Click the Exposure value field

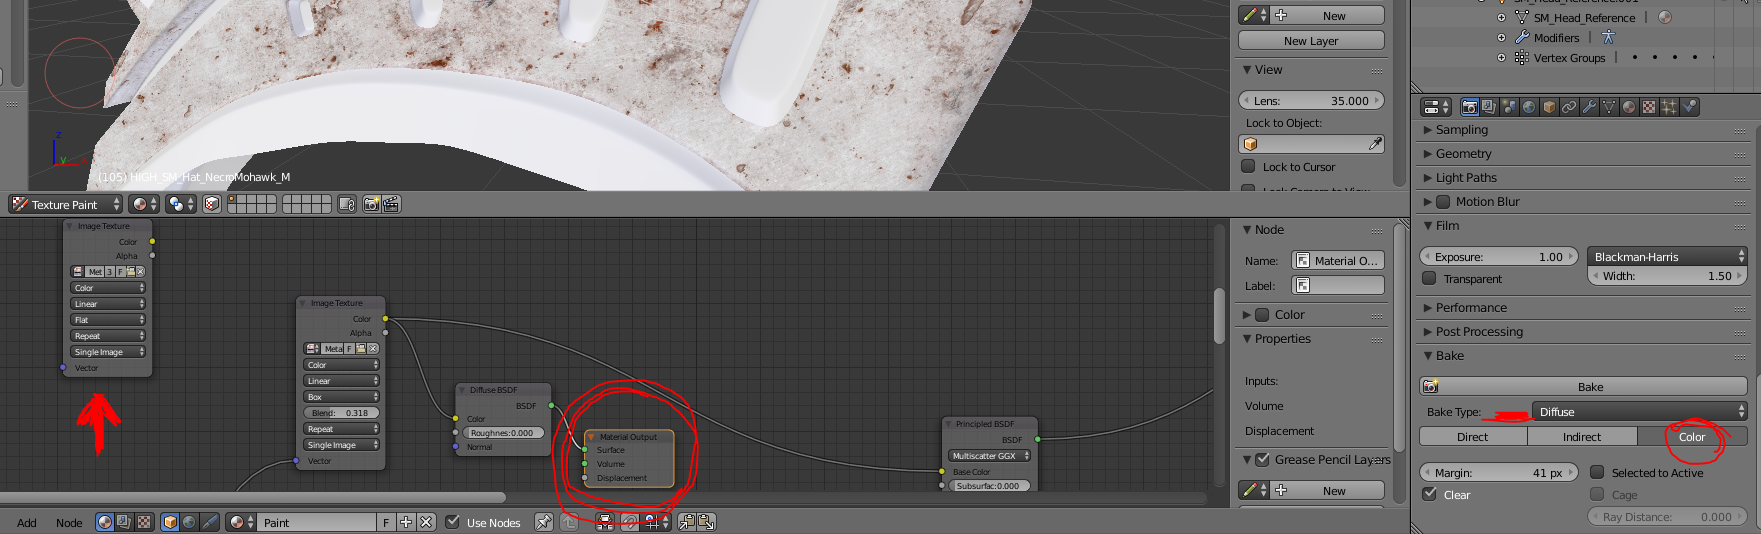(1498, 257)
